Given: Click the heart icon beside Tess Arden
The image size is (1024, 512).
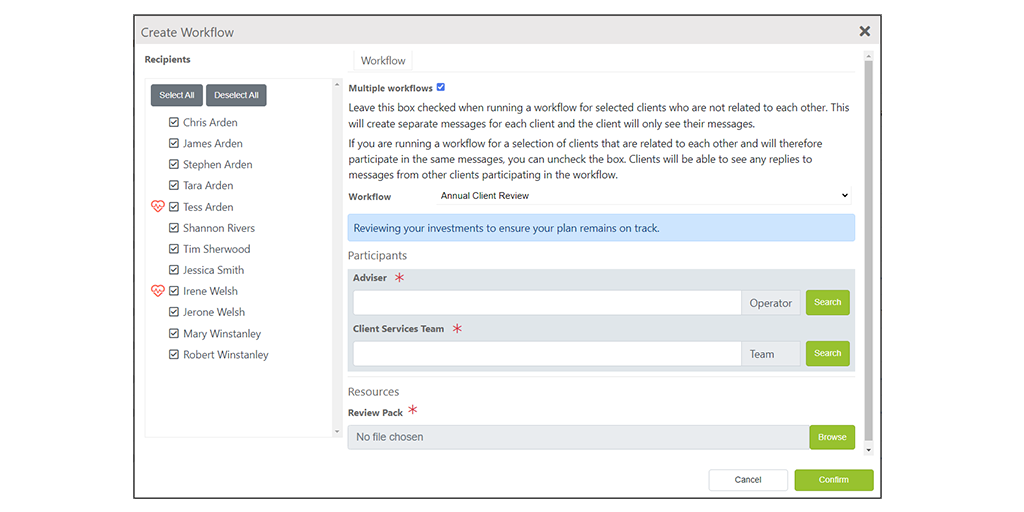Looking at the screenshot, I should (157, 207).
